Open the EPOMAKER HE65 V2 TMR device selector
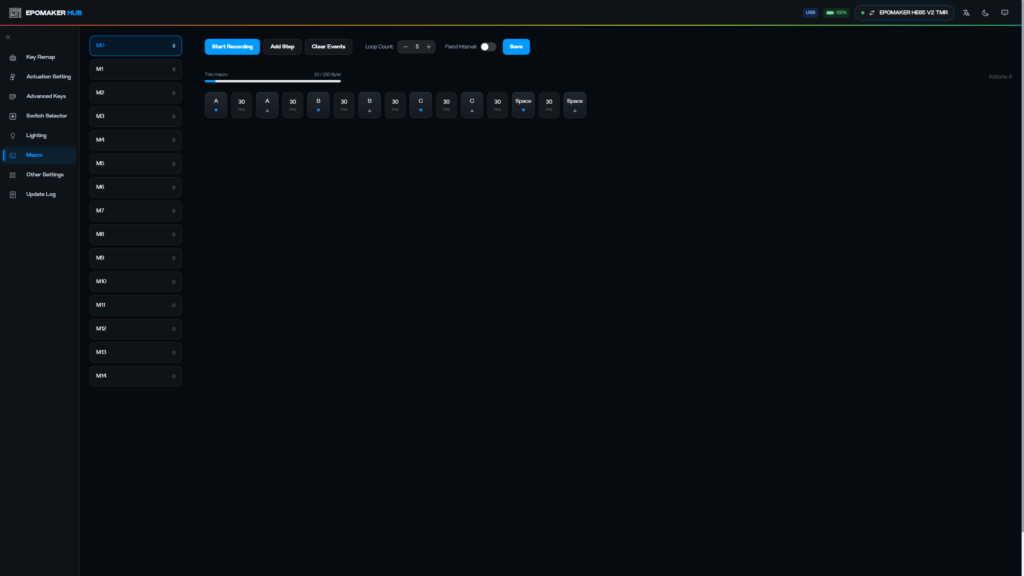 point(904,12)
